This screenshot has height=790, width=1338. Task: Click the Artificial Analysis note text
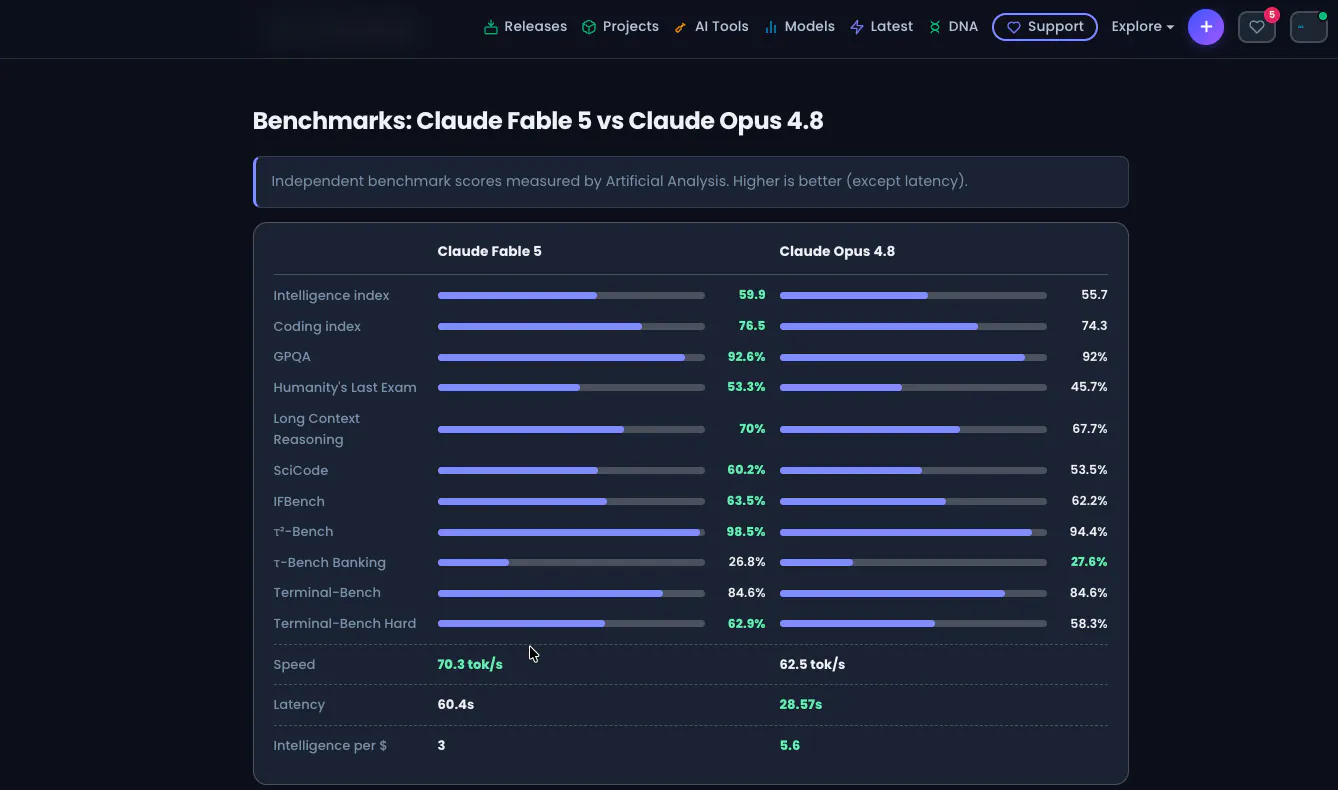pyautogui.click(x=619, y=182)
